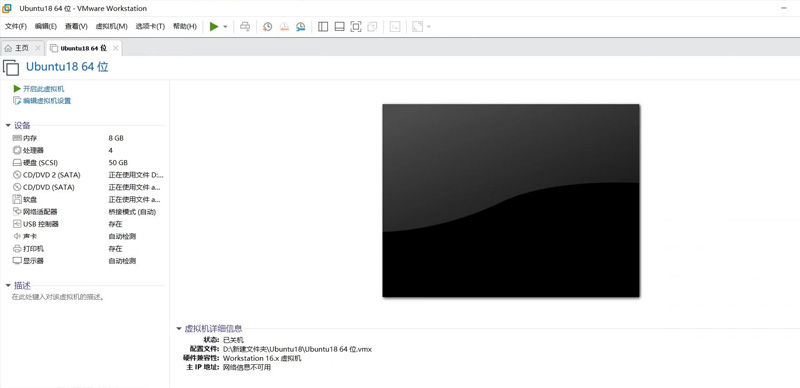This screenshot has height=388, width=800.
Task: Close the Ubuntu18 64 位 tab
Action: (115, 48)
